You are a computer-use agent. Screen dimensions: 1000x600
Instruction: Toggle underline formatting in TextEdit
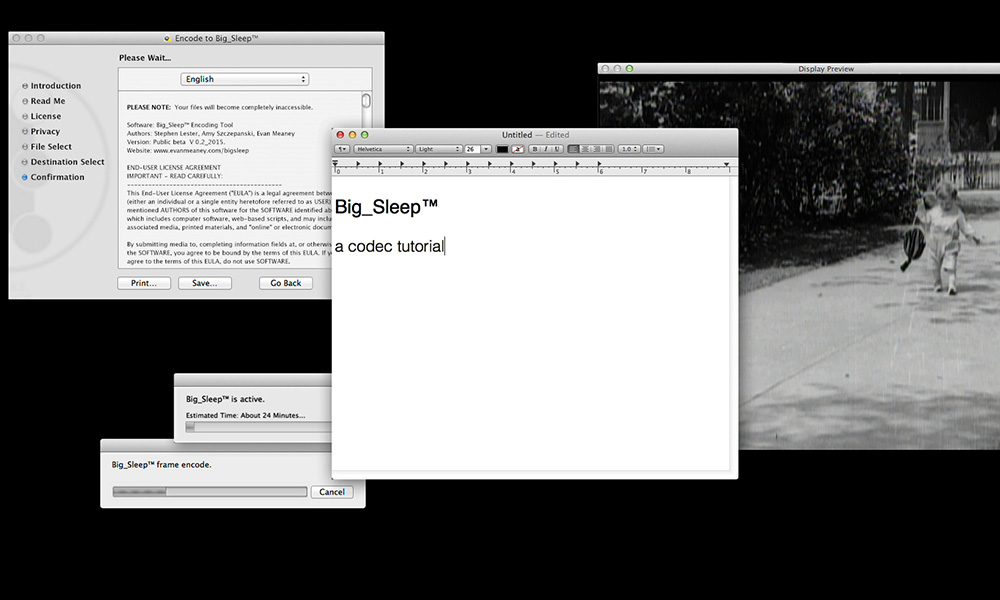point(557,149)
